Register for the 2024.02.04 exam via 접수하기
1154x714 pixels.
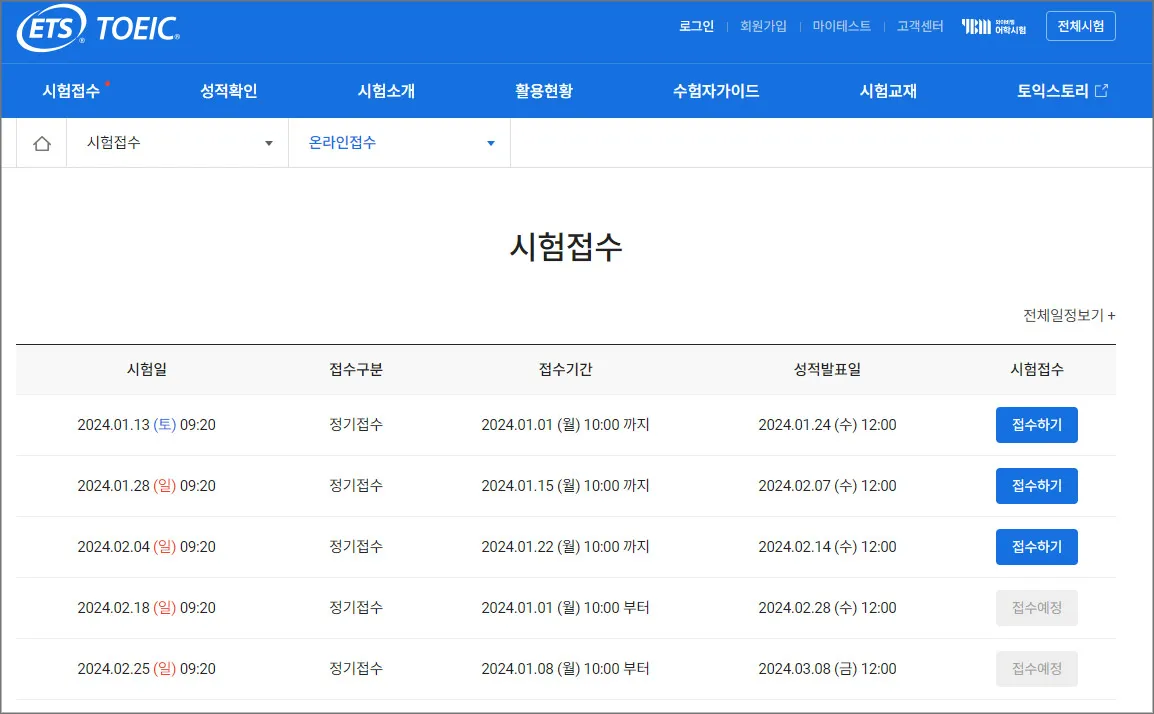pos(1037,546)
